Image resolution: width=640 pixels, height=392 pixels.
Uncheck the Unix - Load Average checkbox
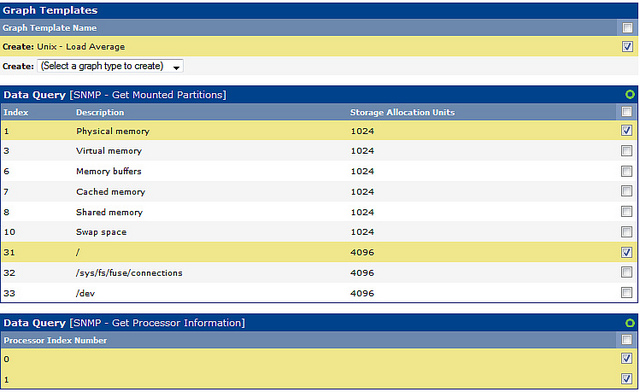627,47
